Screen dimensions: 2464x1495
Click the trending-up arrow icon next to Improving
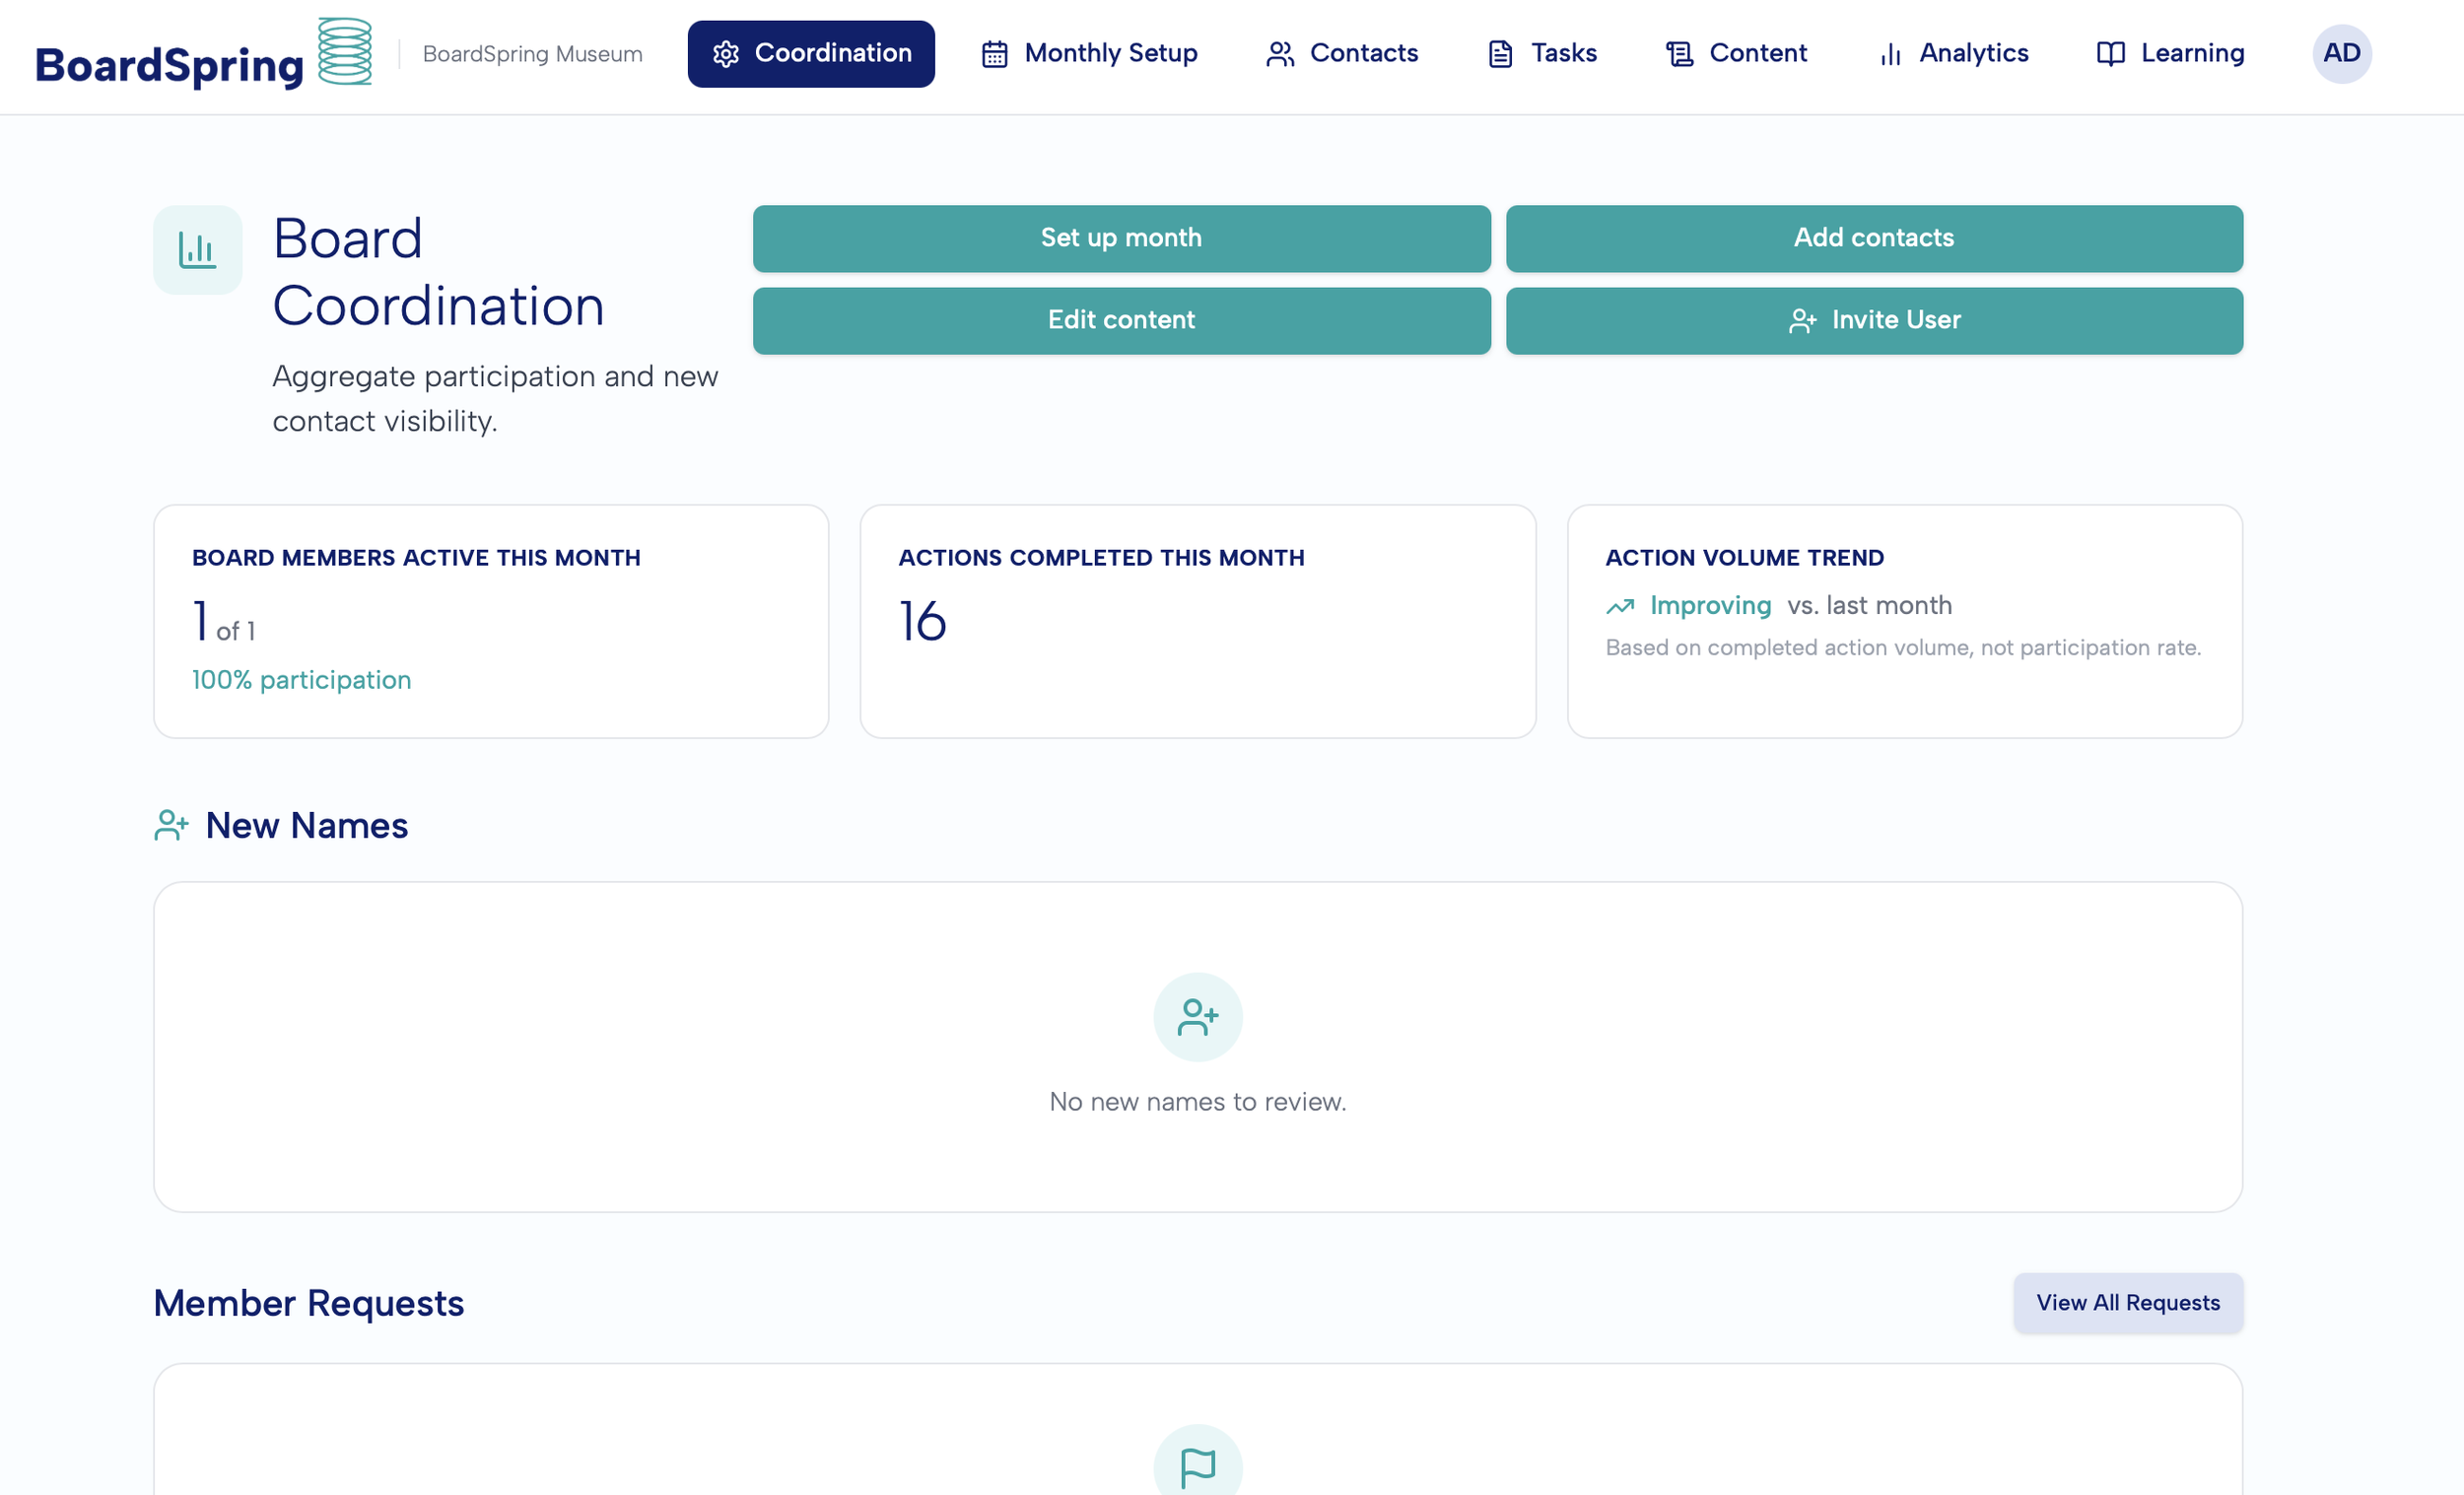coord(1620,606)
